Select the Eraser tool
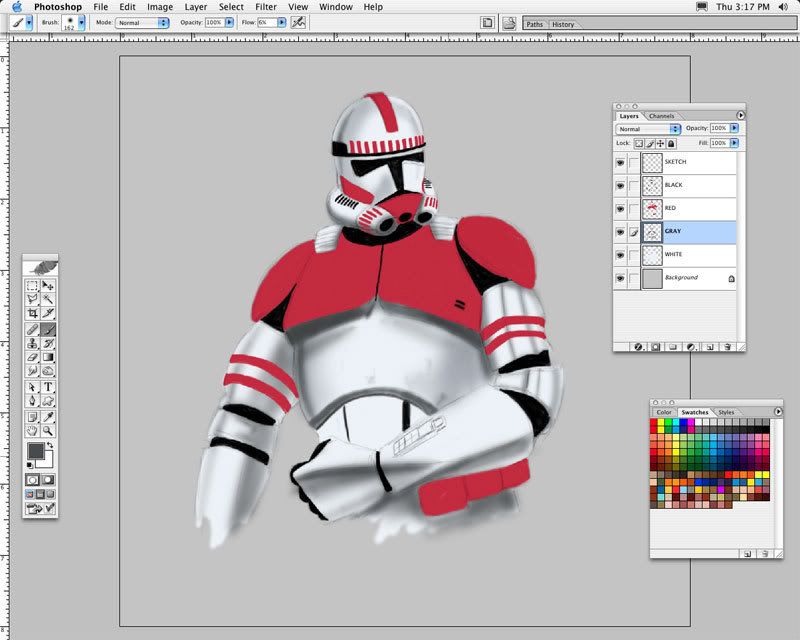 33,357
